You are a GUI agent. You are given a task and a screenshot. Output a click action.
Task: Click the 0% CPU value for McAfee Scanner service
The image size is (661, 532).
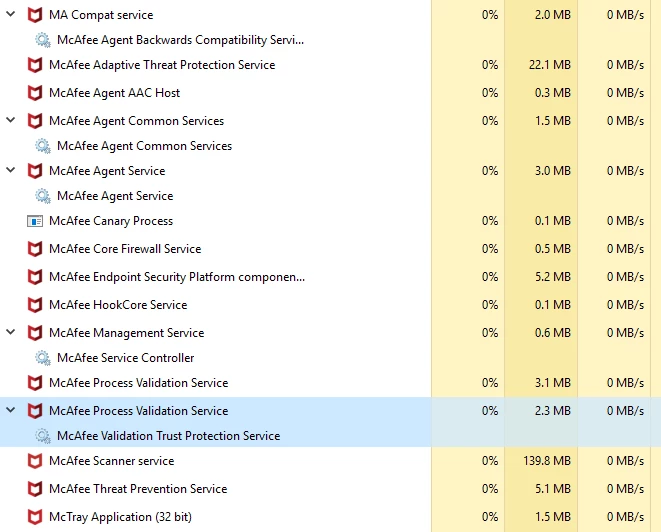click(490, 461)
